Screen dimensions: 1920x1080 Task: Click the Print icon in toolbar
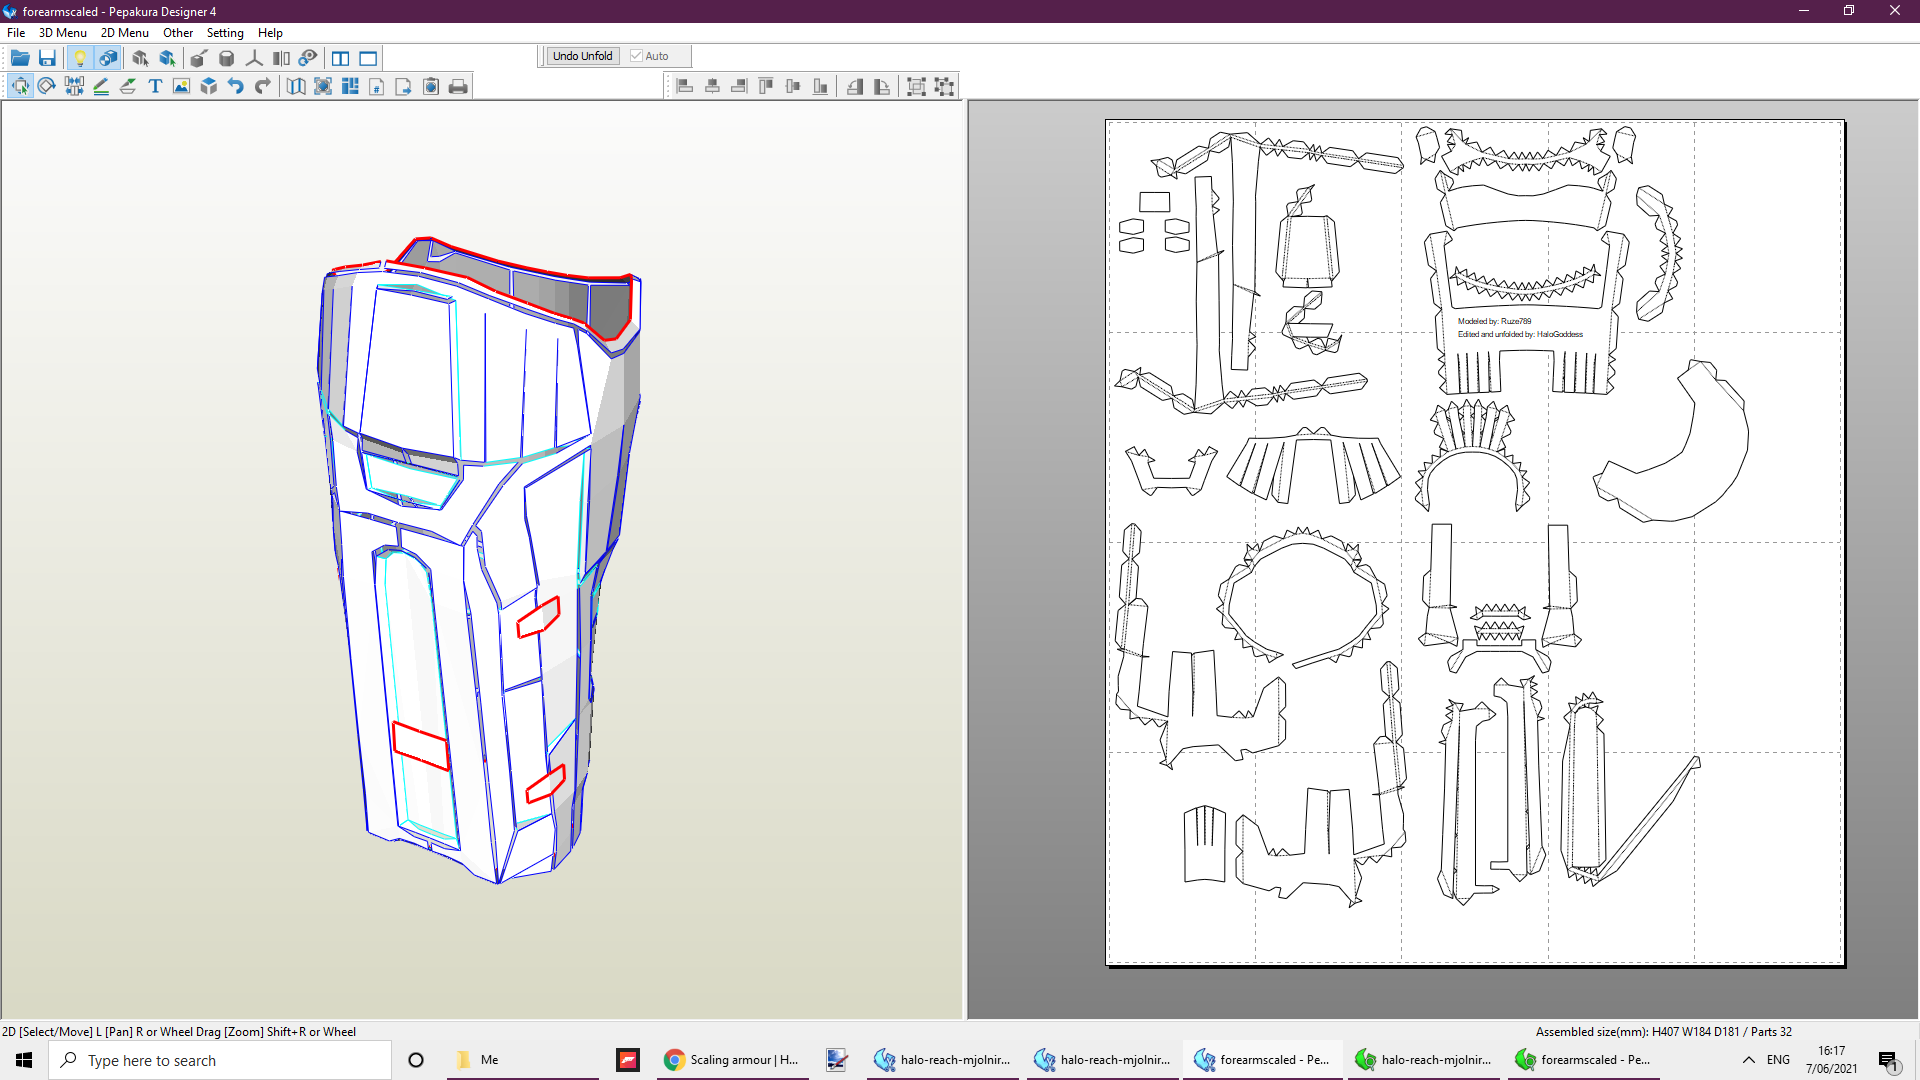(458, 86)
